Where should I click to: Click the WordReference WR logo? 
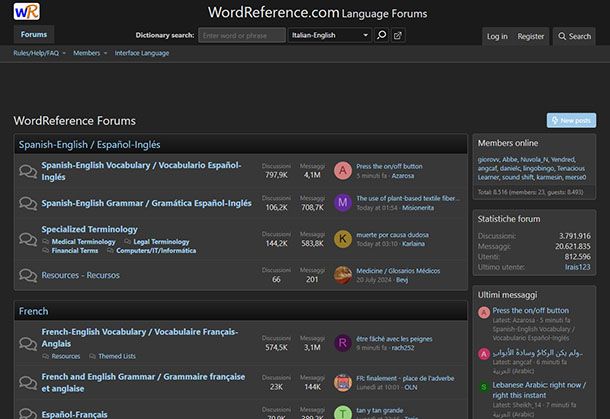tap(26, 11)
